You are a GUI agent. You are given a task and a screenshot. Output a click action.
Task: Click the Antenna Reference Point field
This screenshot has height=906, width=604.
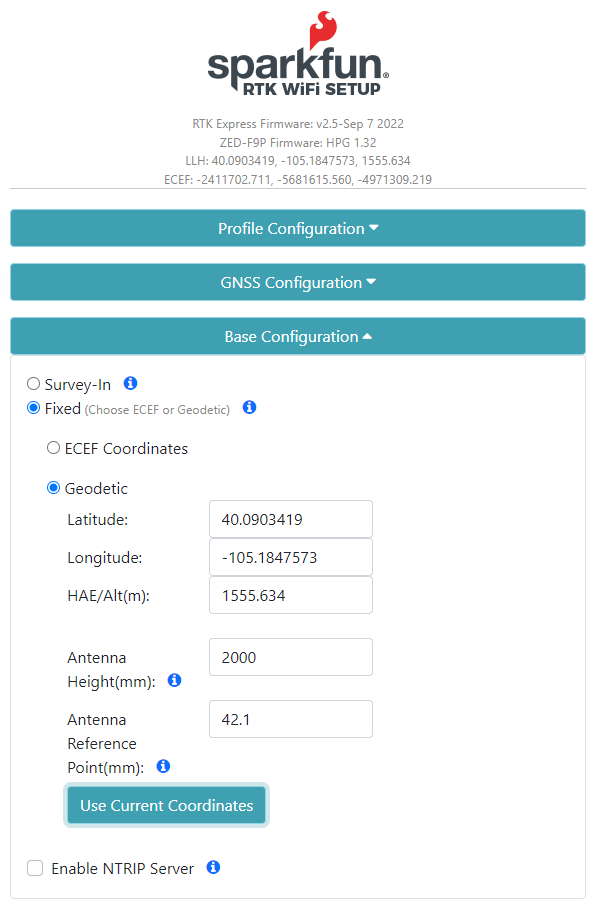[290, 719]
